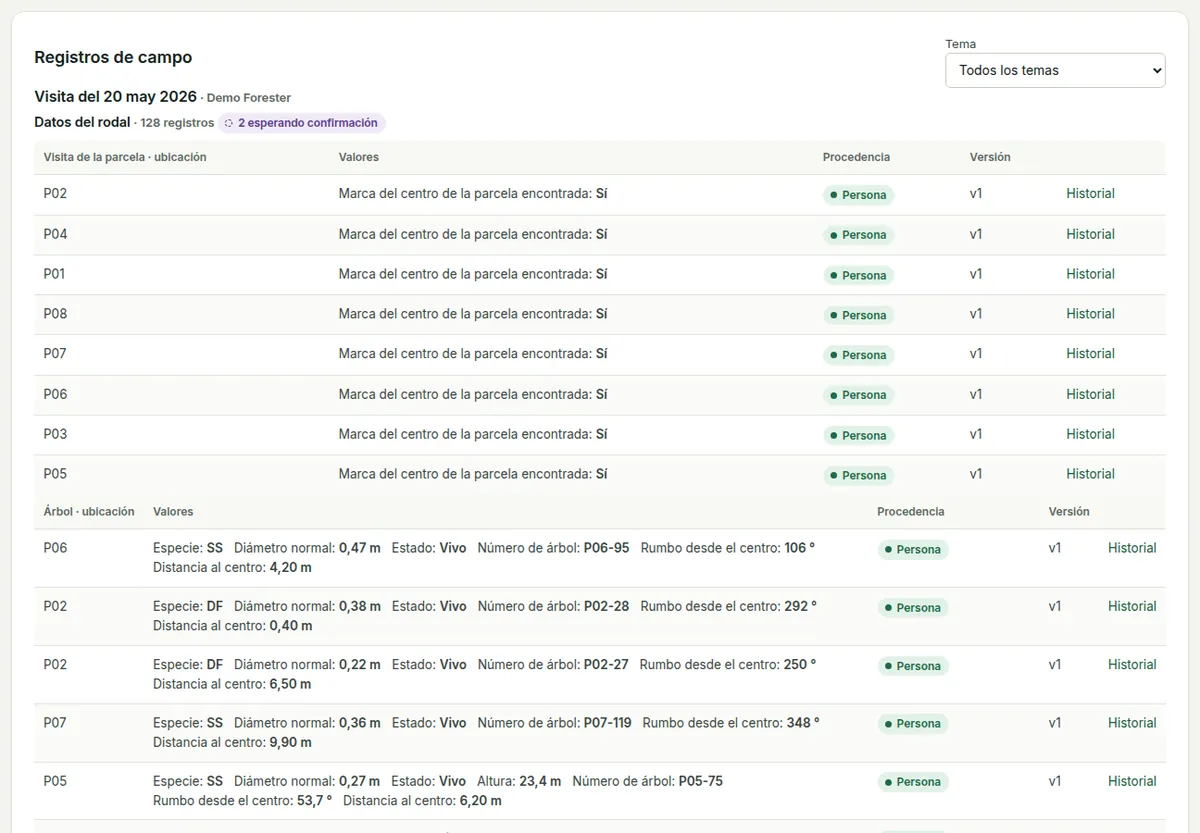1200x833 pixels.
Task: Click tree number value 'P07-119'
Action: [608, 723]
